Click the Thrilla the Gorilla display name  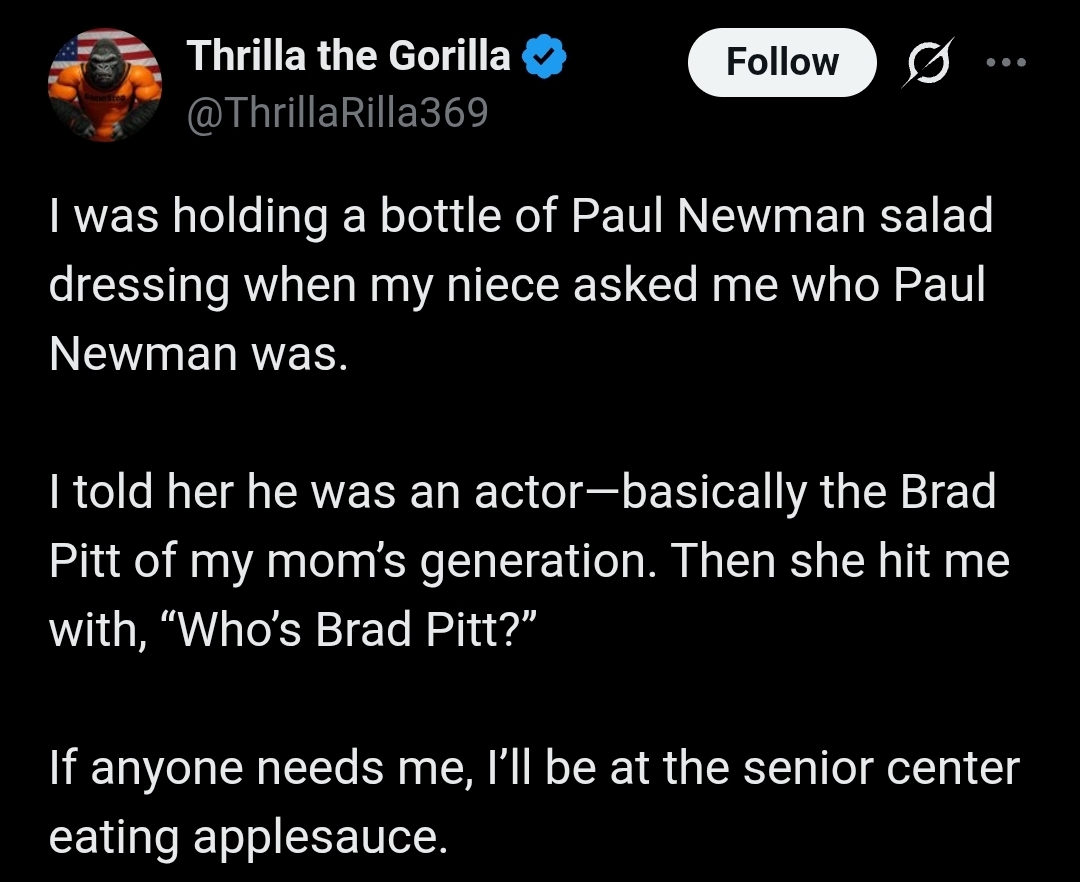349,56
